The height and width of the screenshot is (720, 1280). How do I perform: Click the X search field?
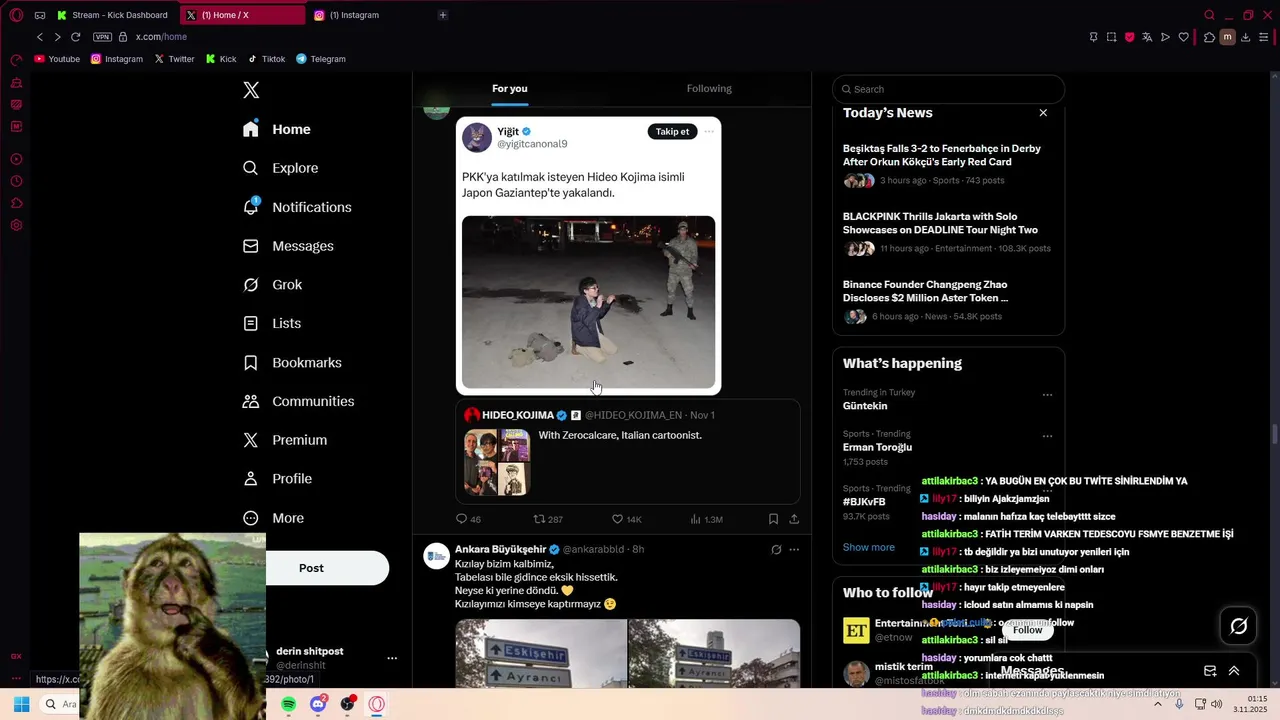948,89
